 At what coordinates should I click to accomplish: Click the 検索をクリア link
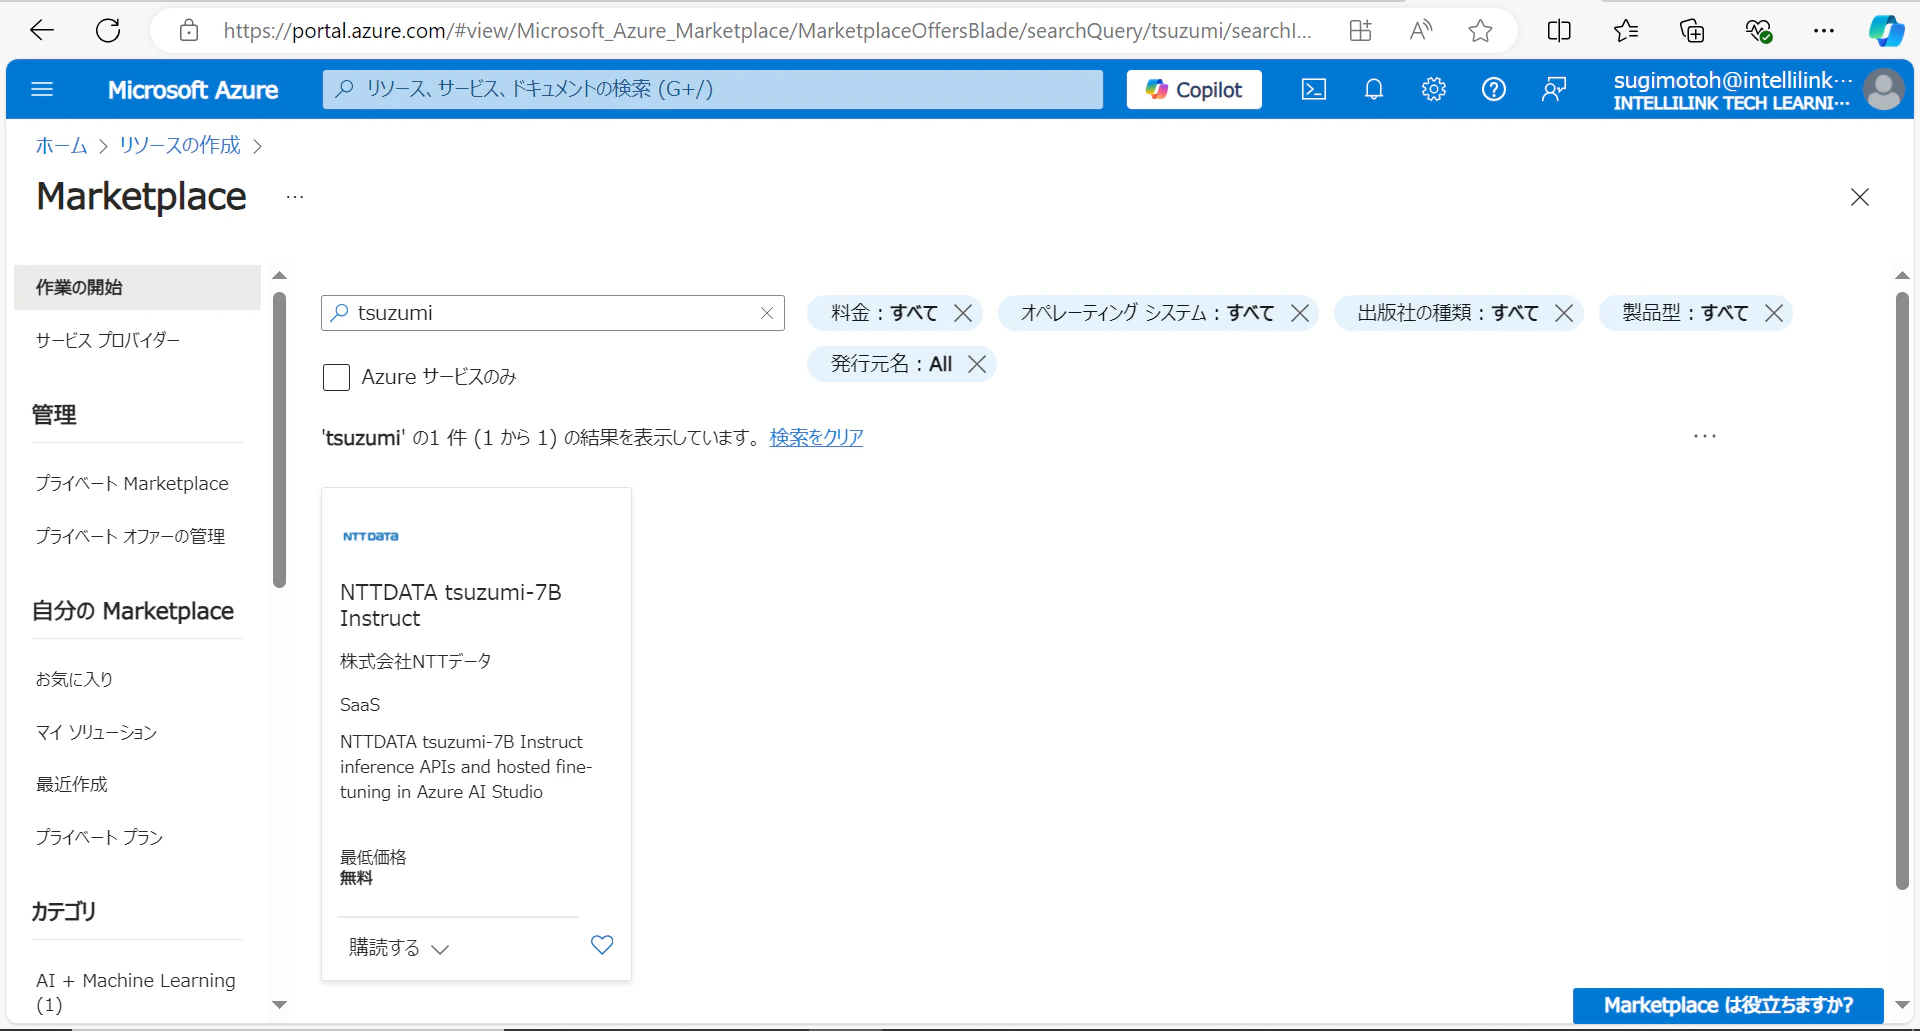[815, 437]
